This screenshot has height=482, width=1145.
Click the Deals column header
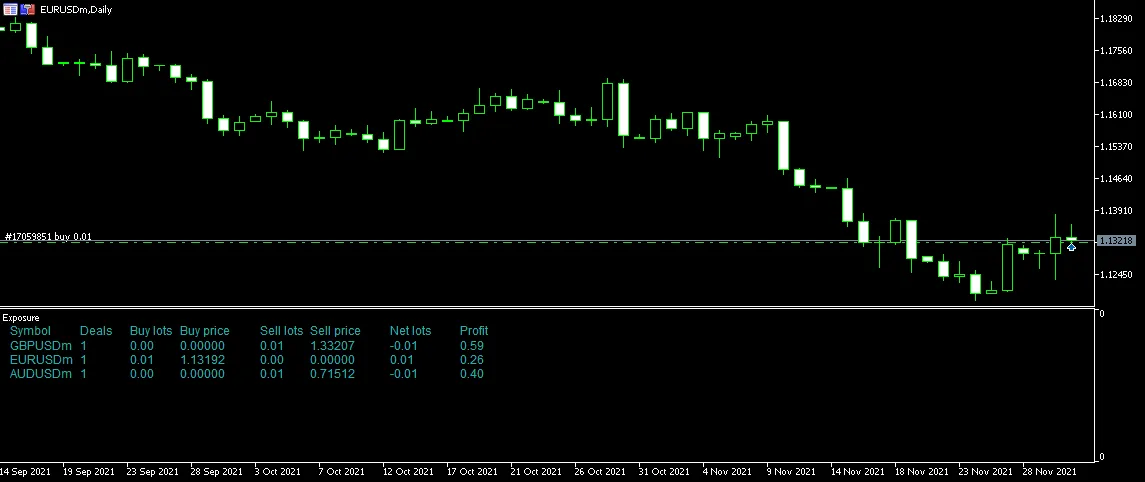point(96,331)
